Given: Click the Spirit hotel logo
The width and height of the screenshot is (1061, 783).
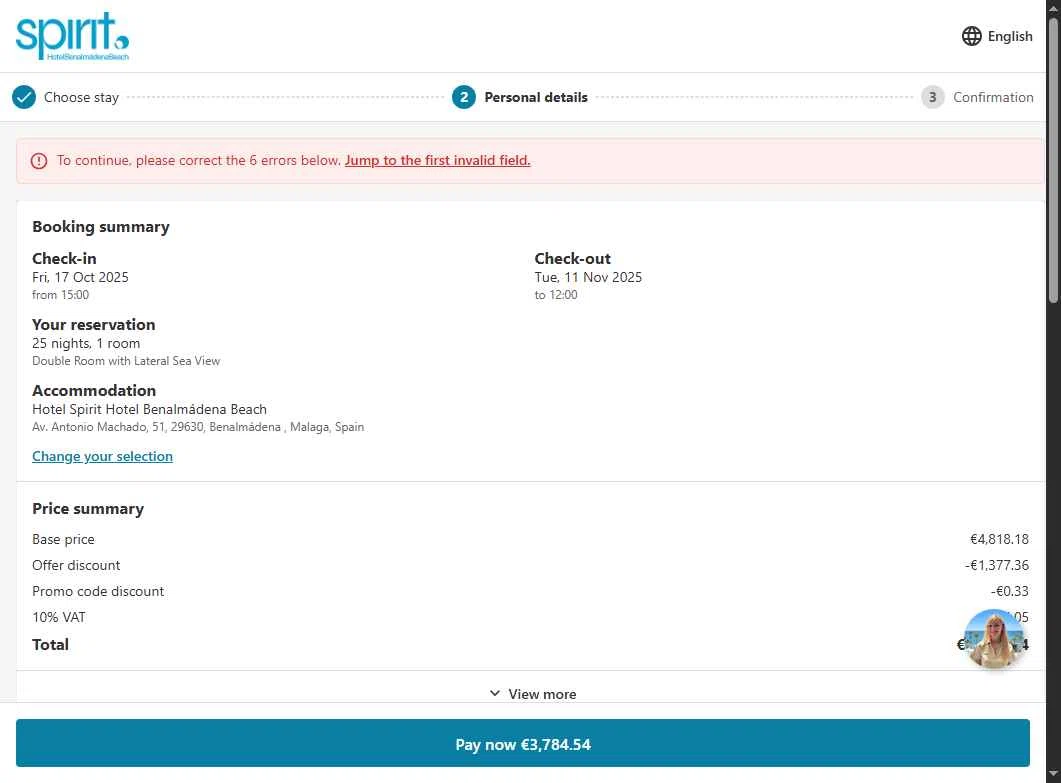Looking at the screenshot, I should [72, 36].
